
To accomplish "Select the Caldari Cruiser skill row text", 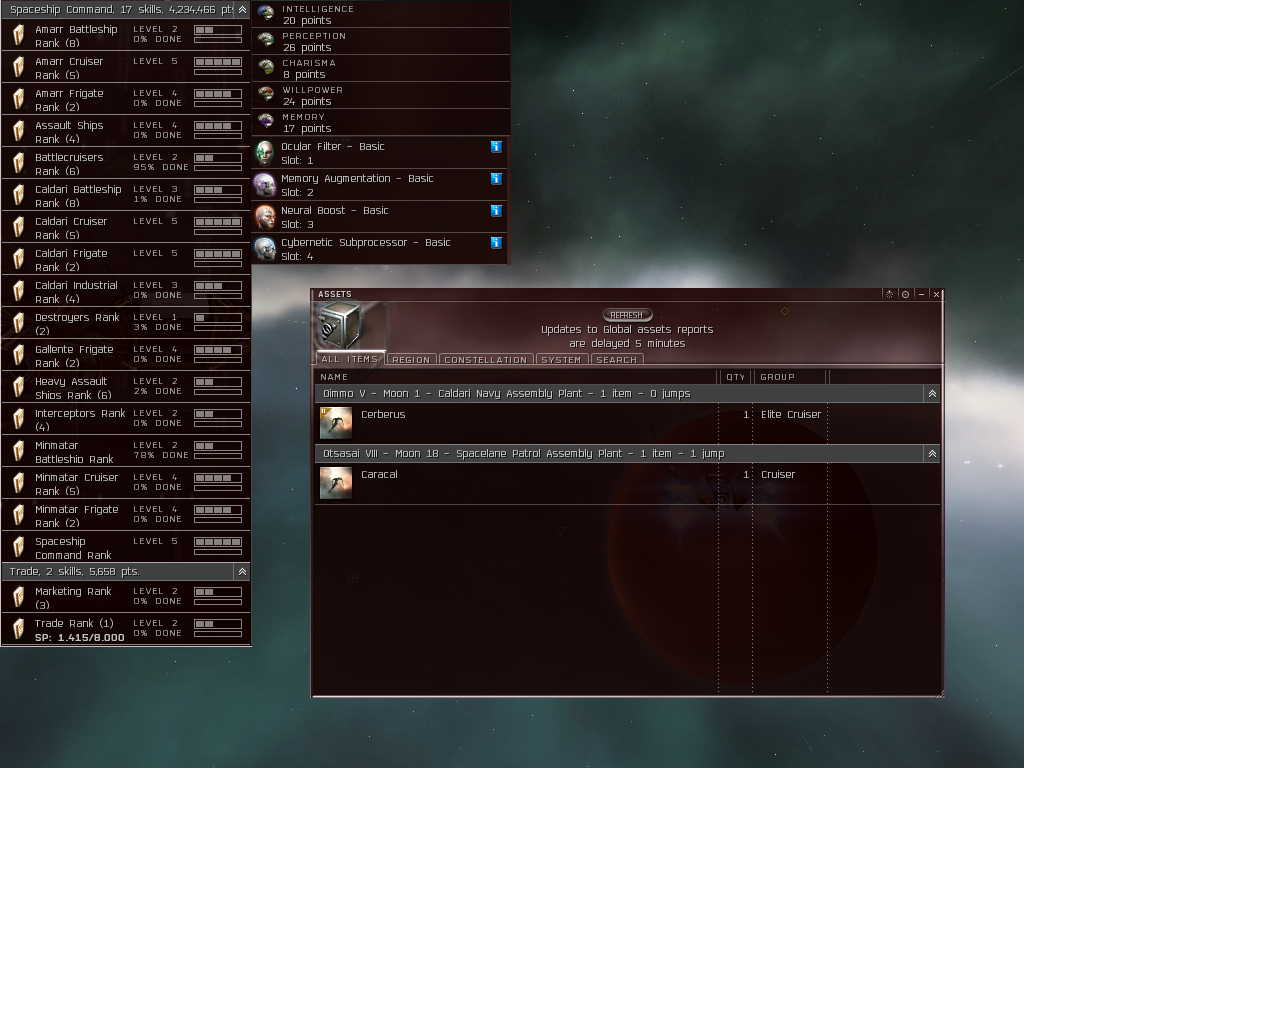I will click(71, 228).
